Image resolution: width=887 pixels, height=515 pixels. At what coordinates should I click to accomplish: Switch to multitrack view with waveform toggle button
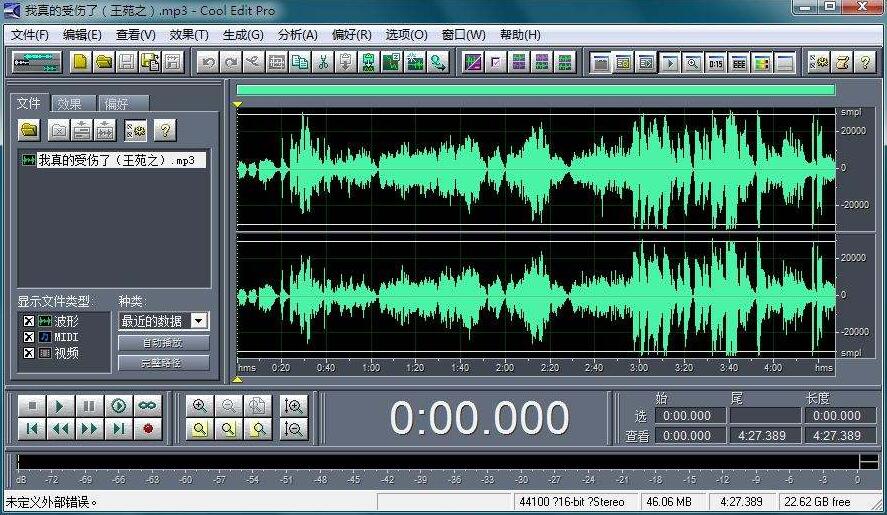click(37, 62)
